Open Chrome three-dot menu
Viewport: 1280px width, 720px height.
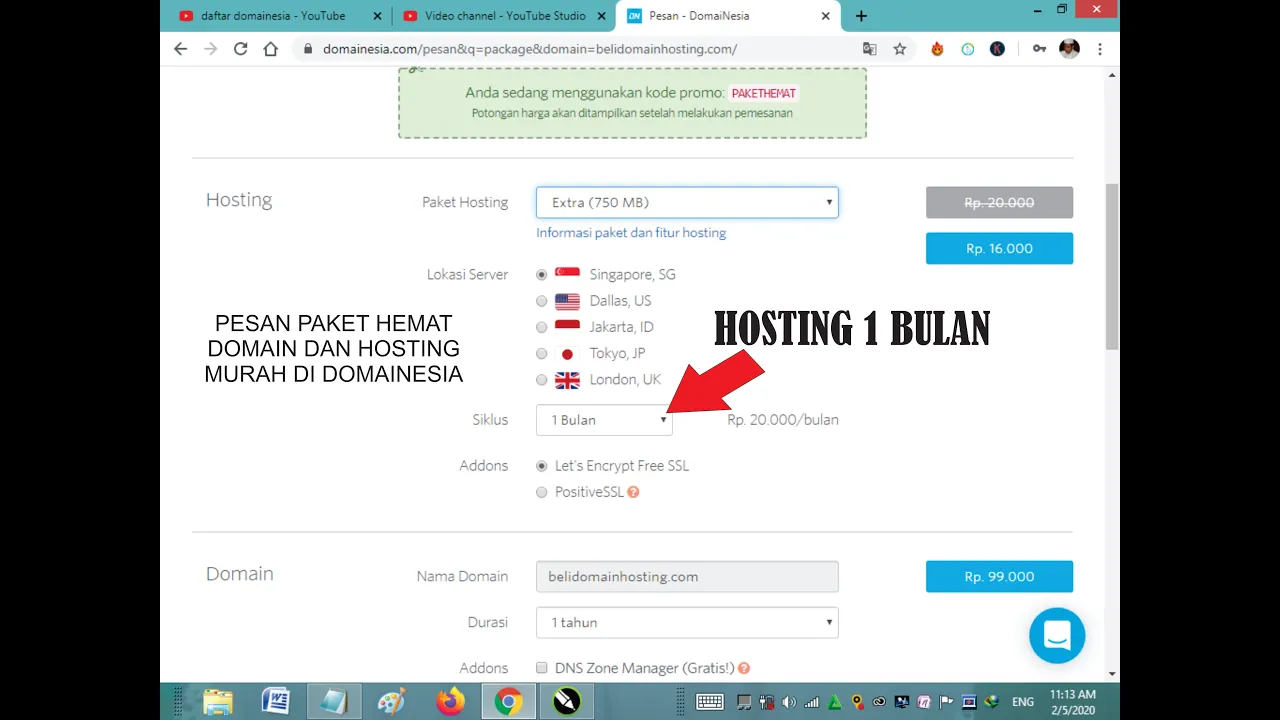coord(1100,48)
